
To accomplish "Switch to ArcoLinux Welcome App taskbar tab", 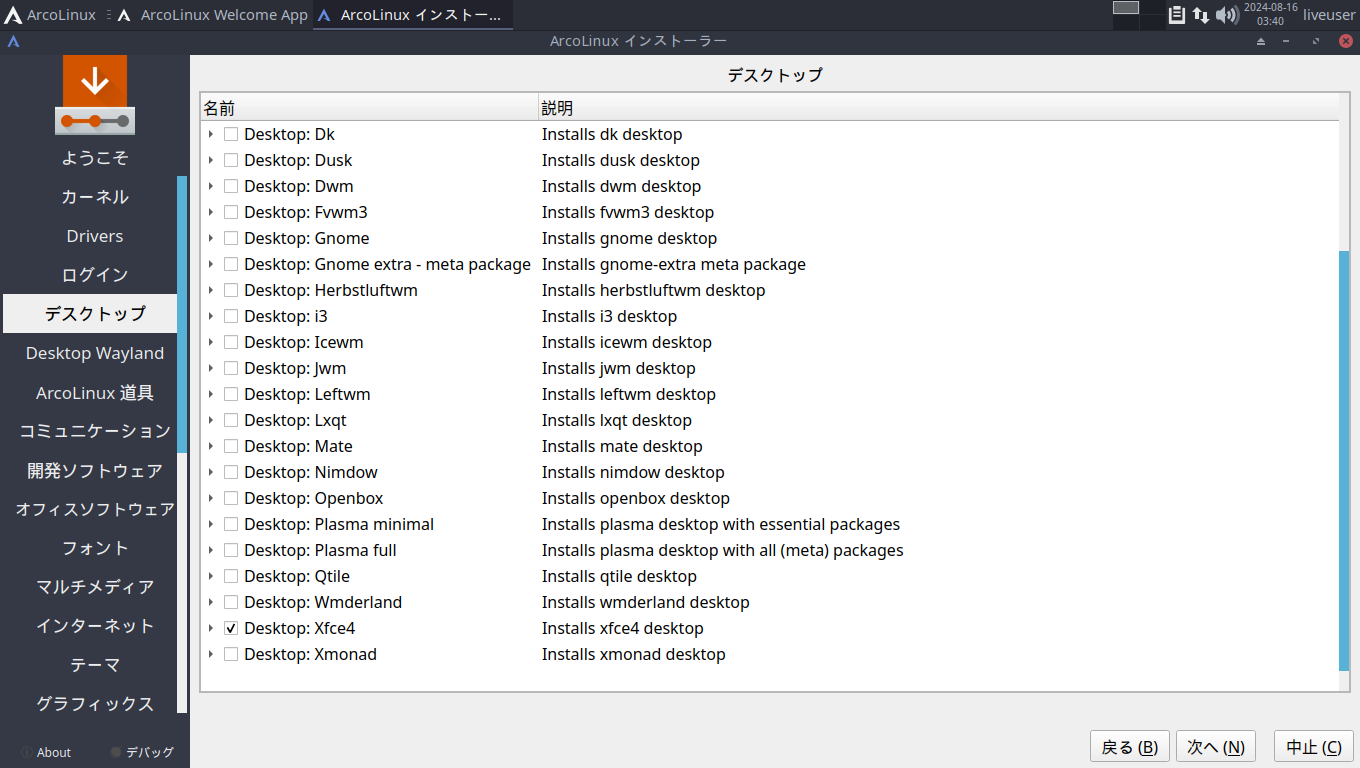I will point(213,15).
